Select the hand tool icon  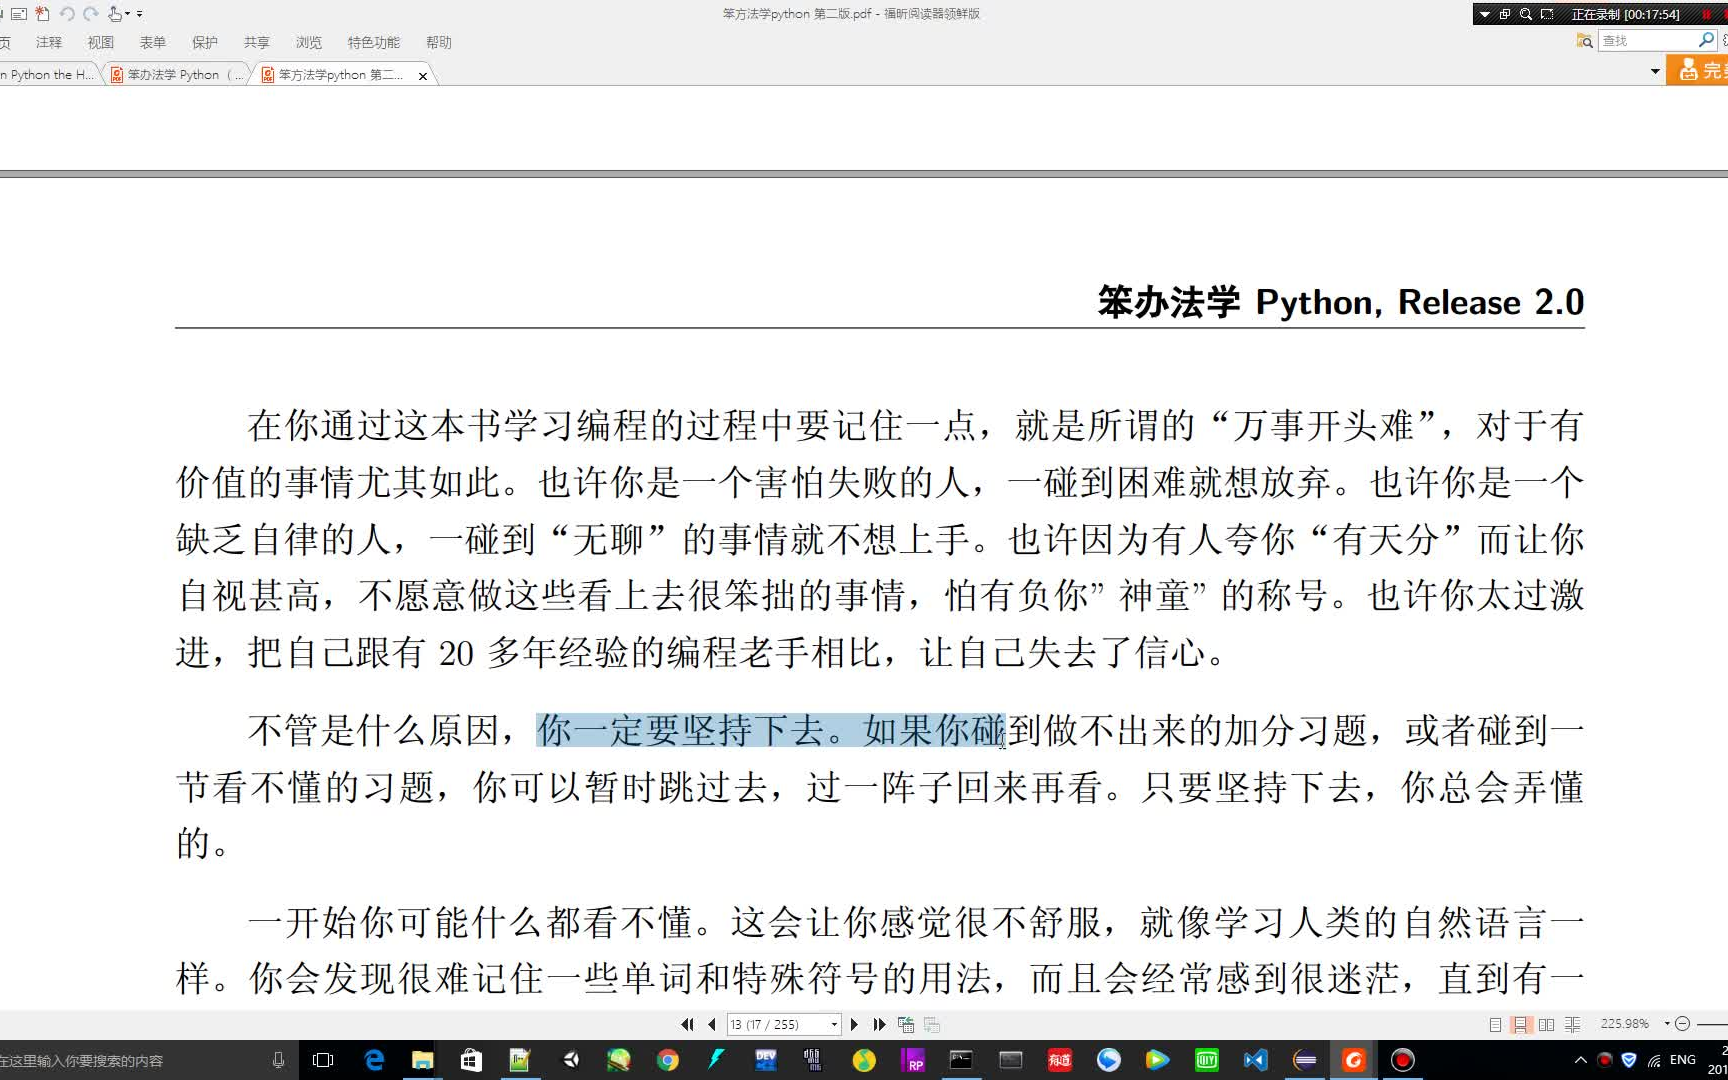(x=115, y=14)
